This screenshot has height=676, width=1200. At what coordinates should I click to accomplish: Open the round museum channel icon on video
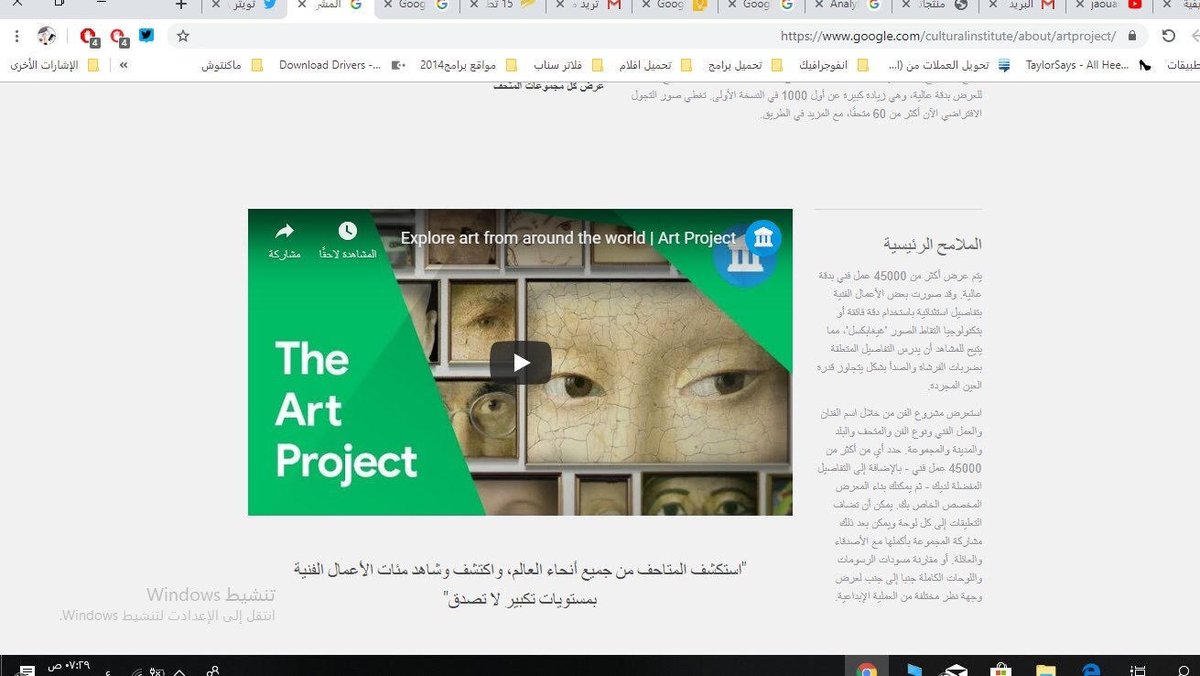[x=763, y=238]
